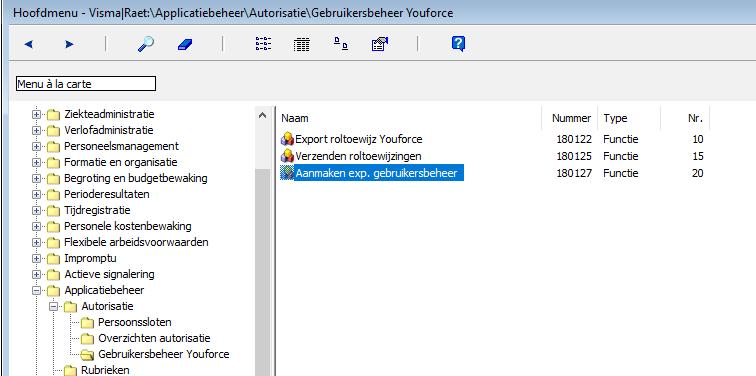The image size is (756, 376).
Task: Click the Export roltoewijz Youforce function icon
Action: [x=287, y=139]
